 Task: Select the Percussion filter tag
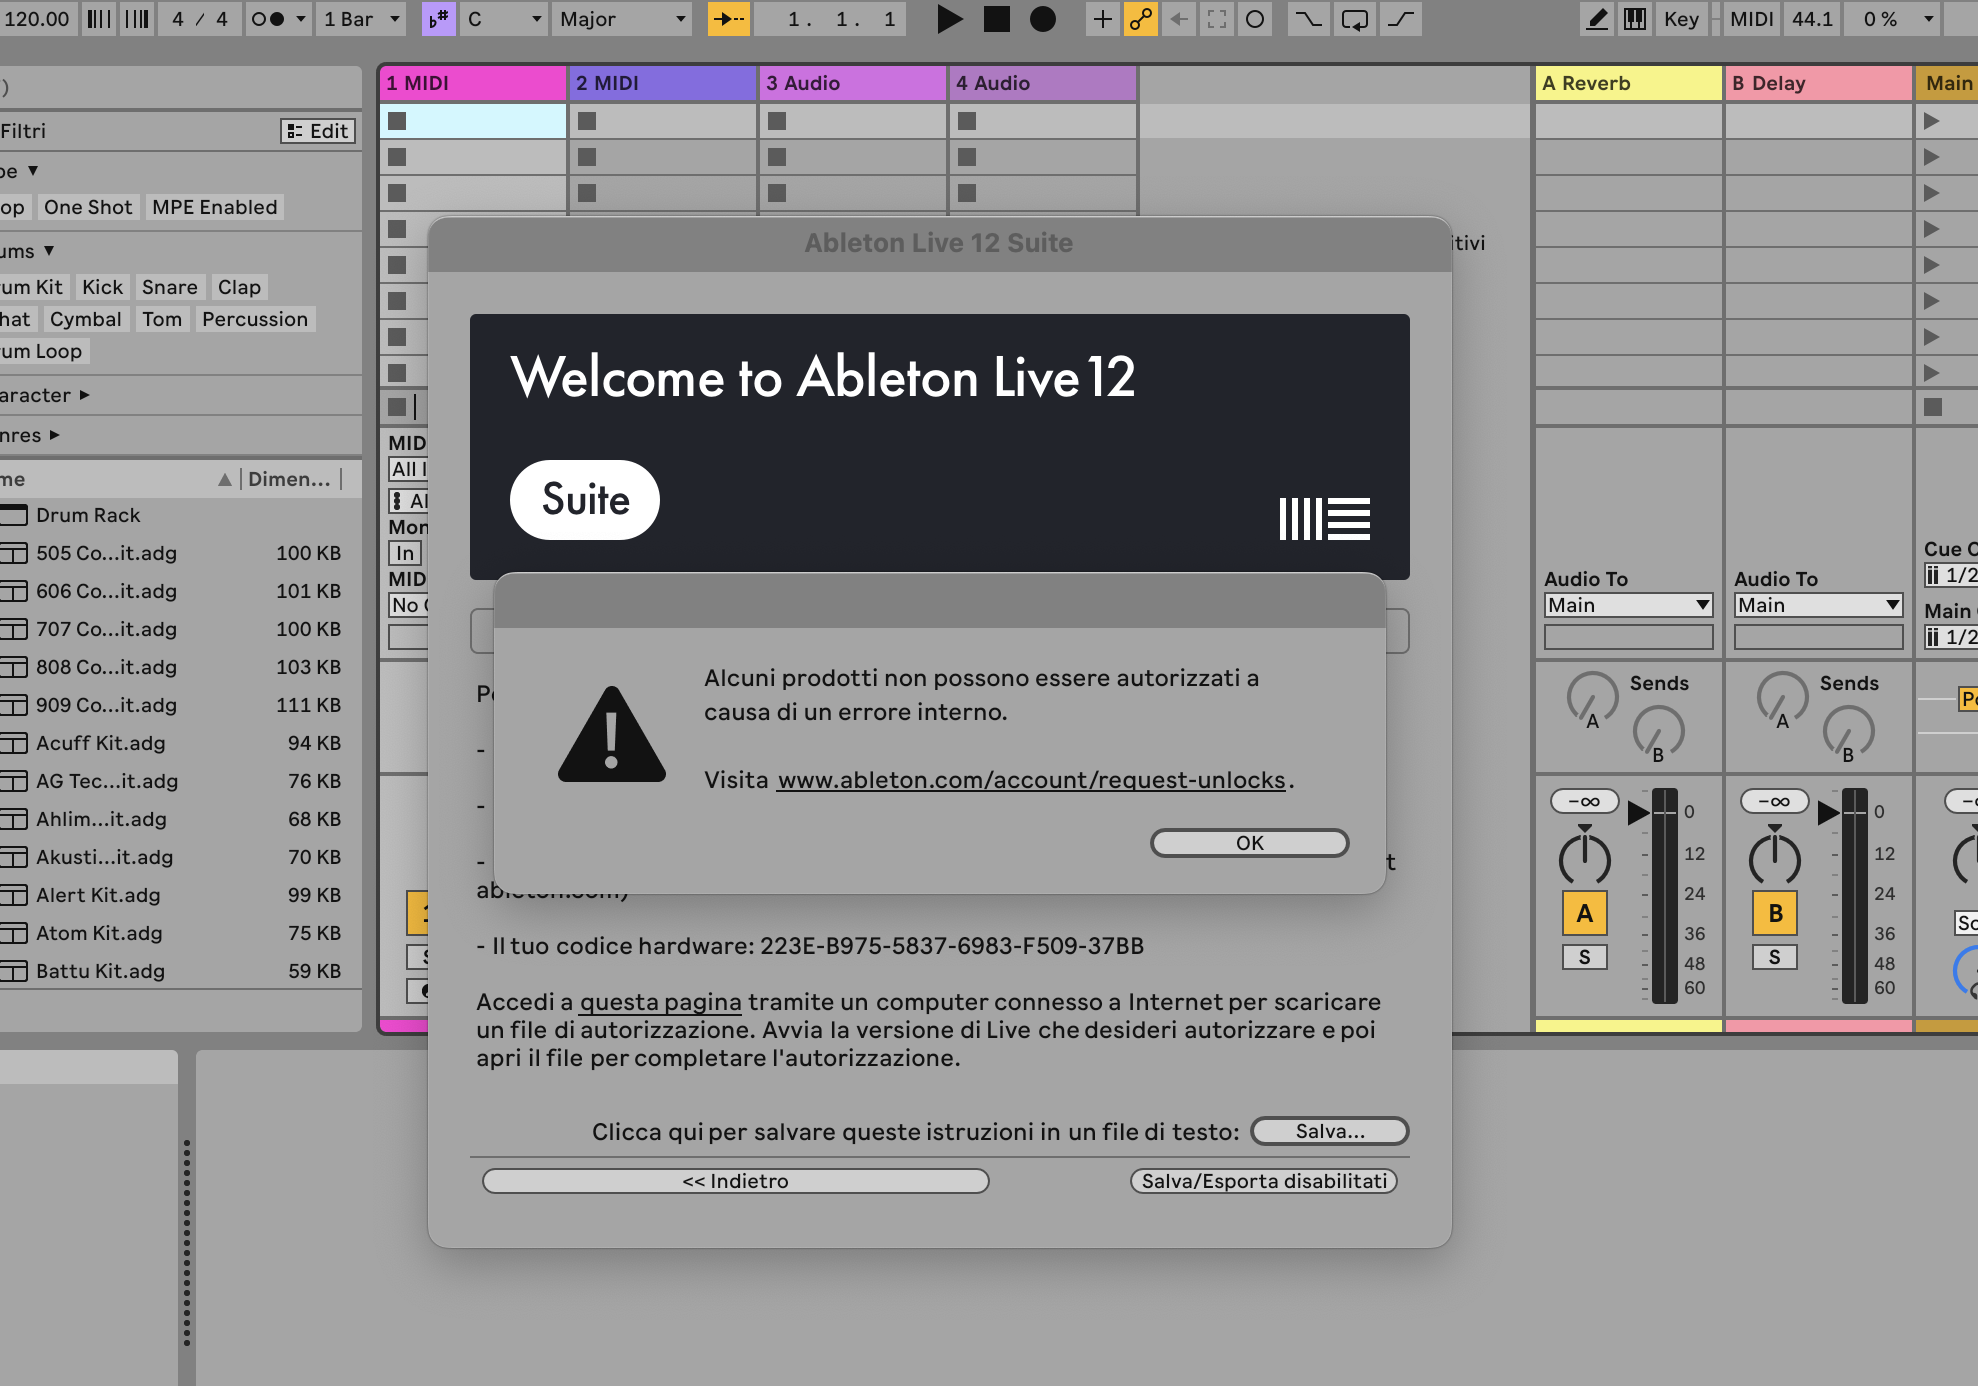tap(255, 319)
